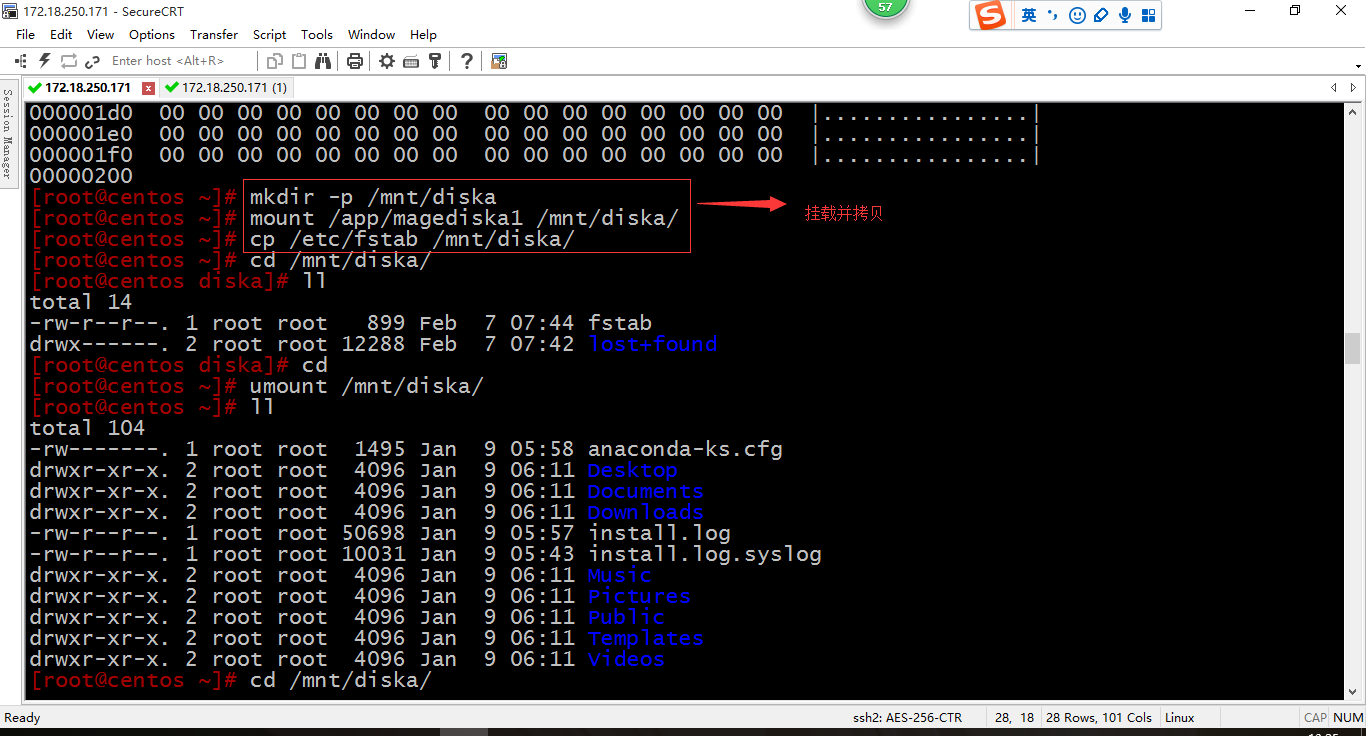Screen dimensions: 1366x736
Task: Click the Paste clipboard icon
Action: pyautogui.click(x=298, y=61)
